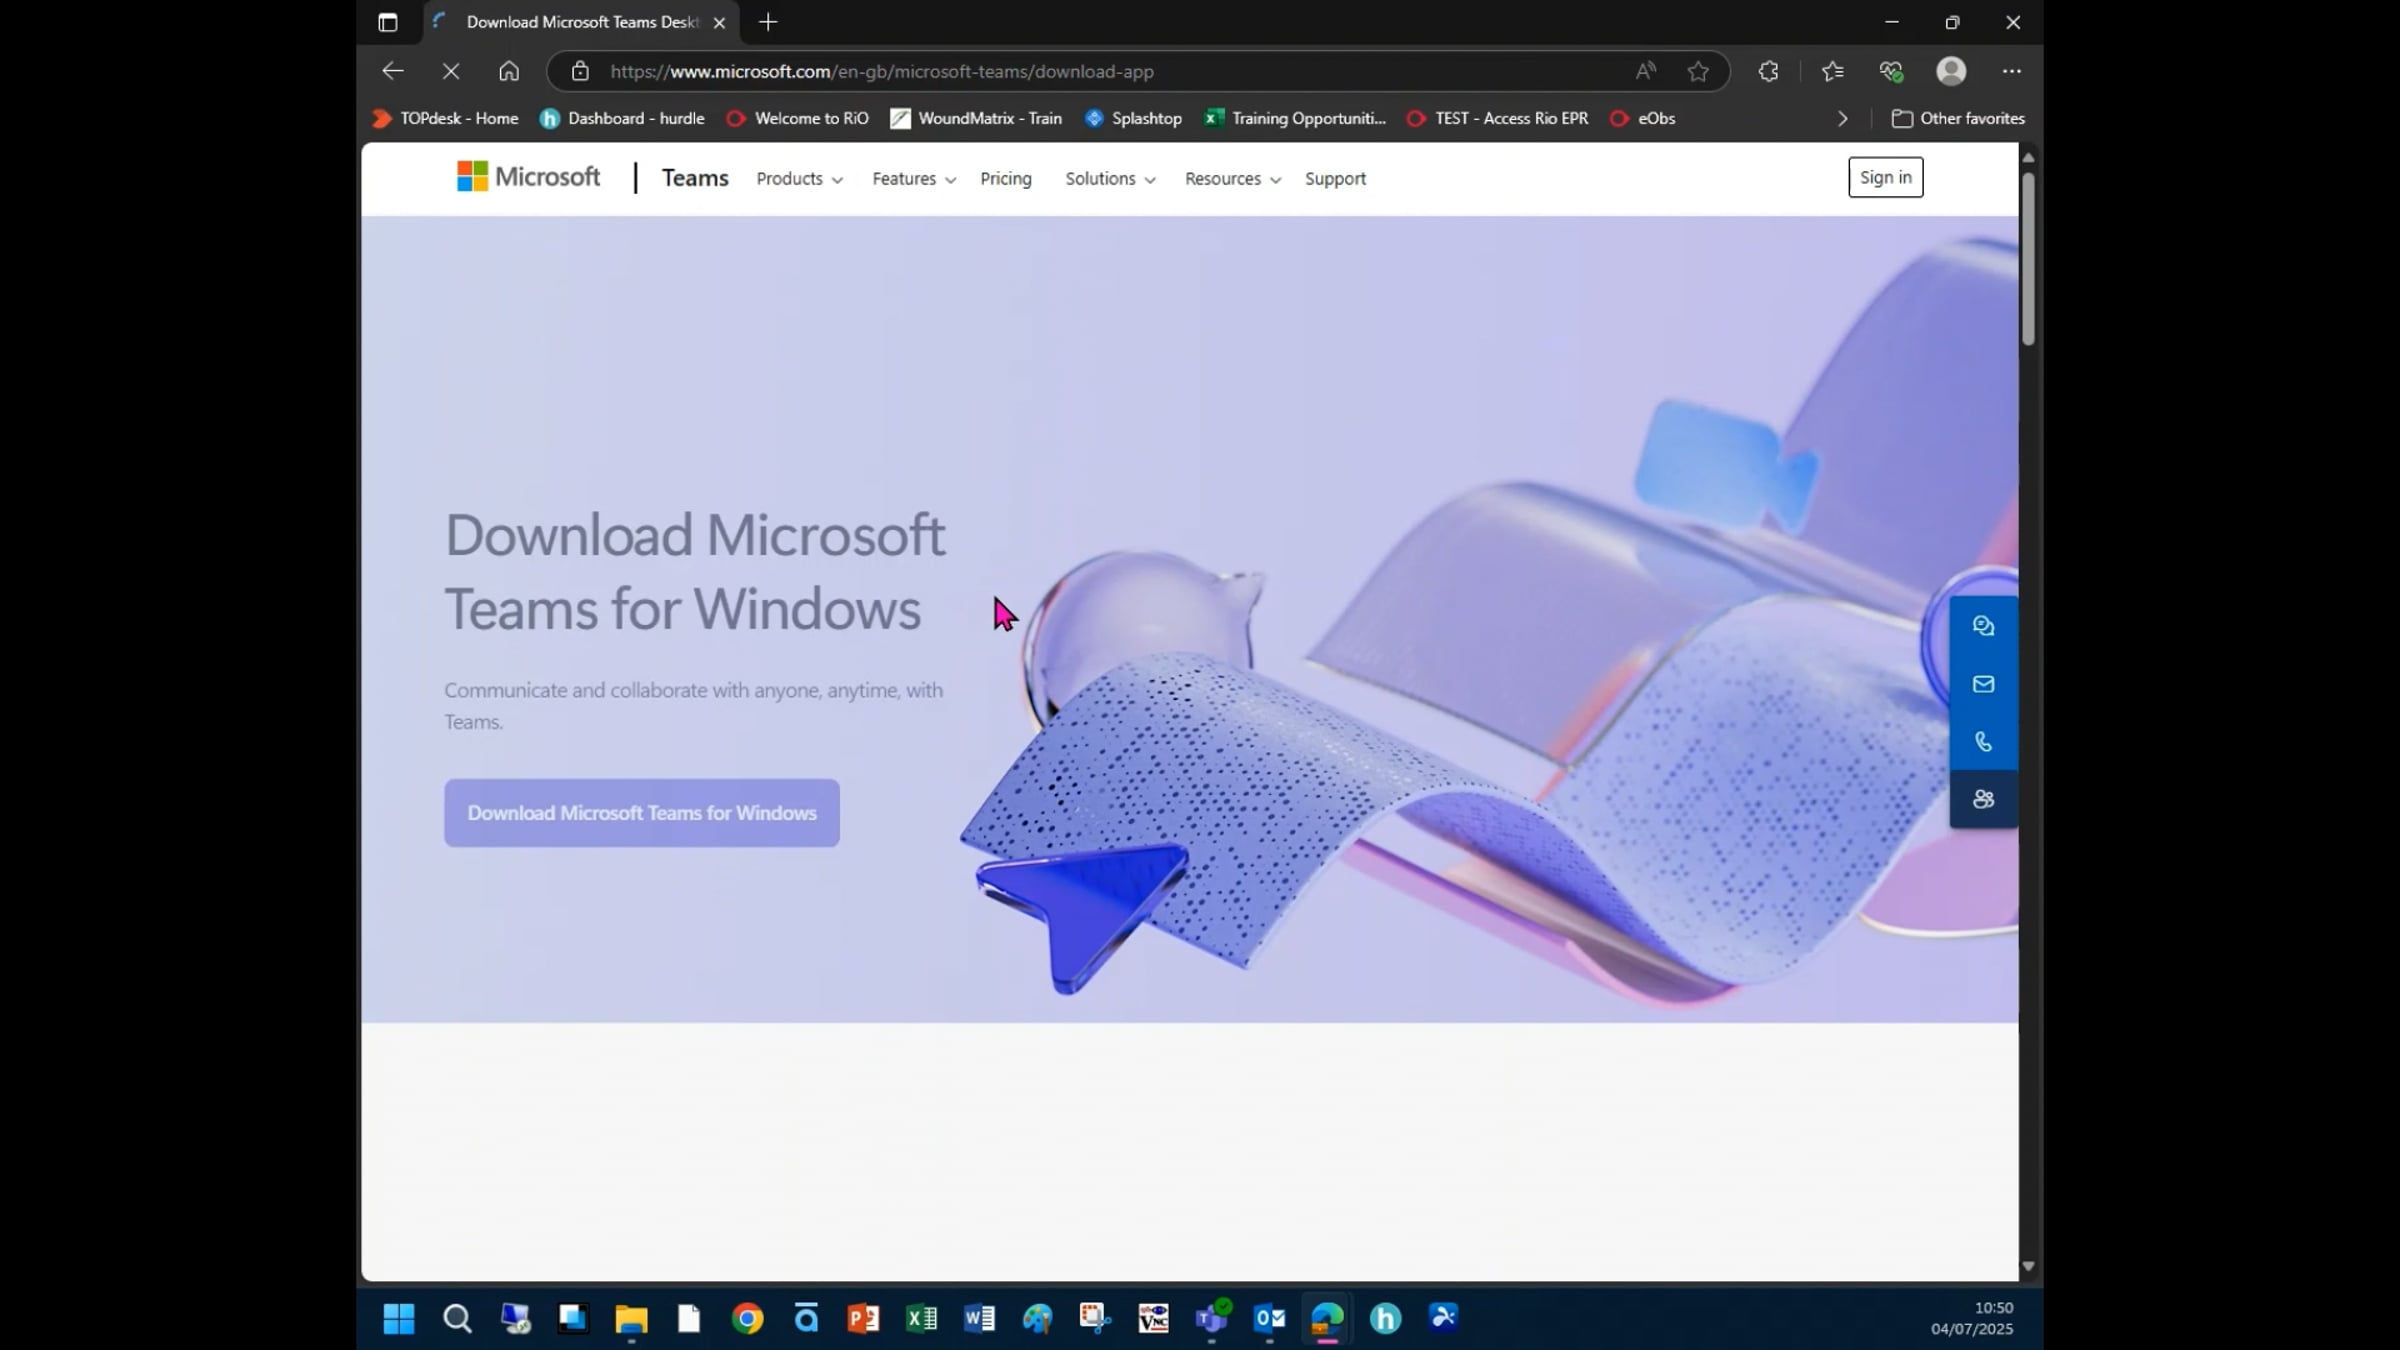The height and width of the screenshot is (1350, 2400).
Task: Close the Download Microsoft Teams tab
Action: [x=719, y=22]
